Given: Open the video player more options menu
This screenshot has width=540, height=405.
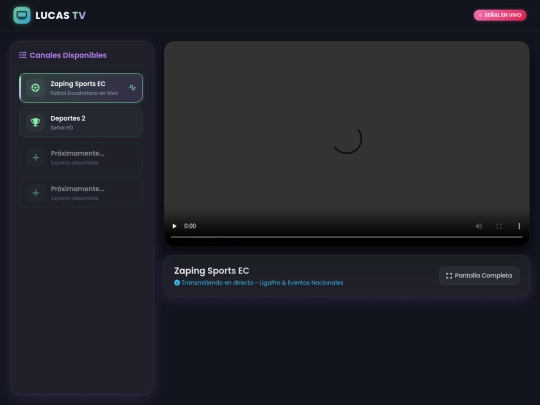Looking at the screenshot, I should point(519,226).
